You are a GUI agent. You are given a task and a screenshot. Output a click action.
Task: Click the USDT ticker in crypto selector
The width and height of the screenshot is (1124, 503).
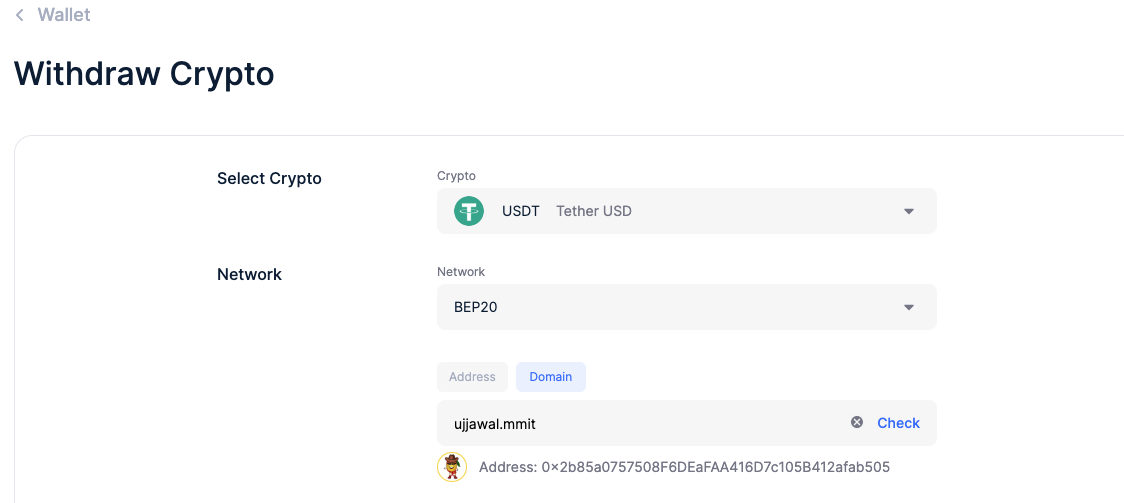coord(520,211)
